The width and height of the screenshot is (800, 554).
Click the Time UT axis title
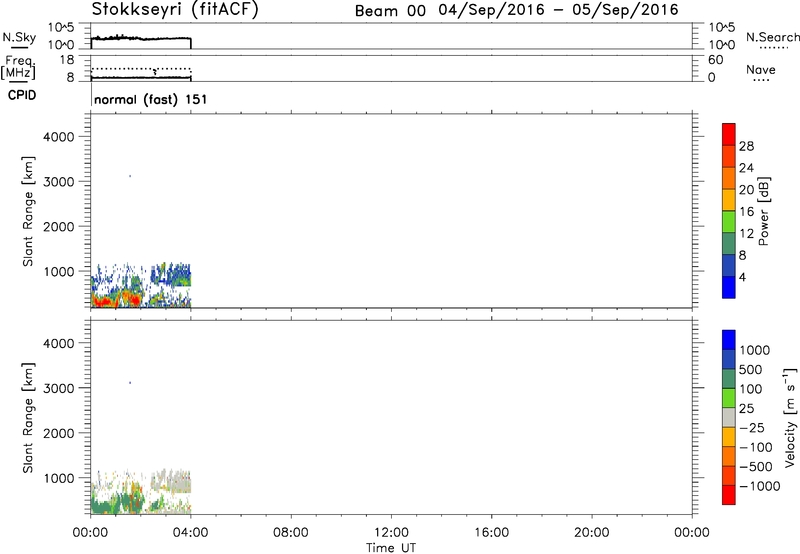point(391,548)
